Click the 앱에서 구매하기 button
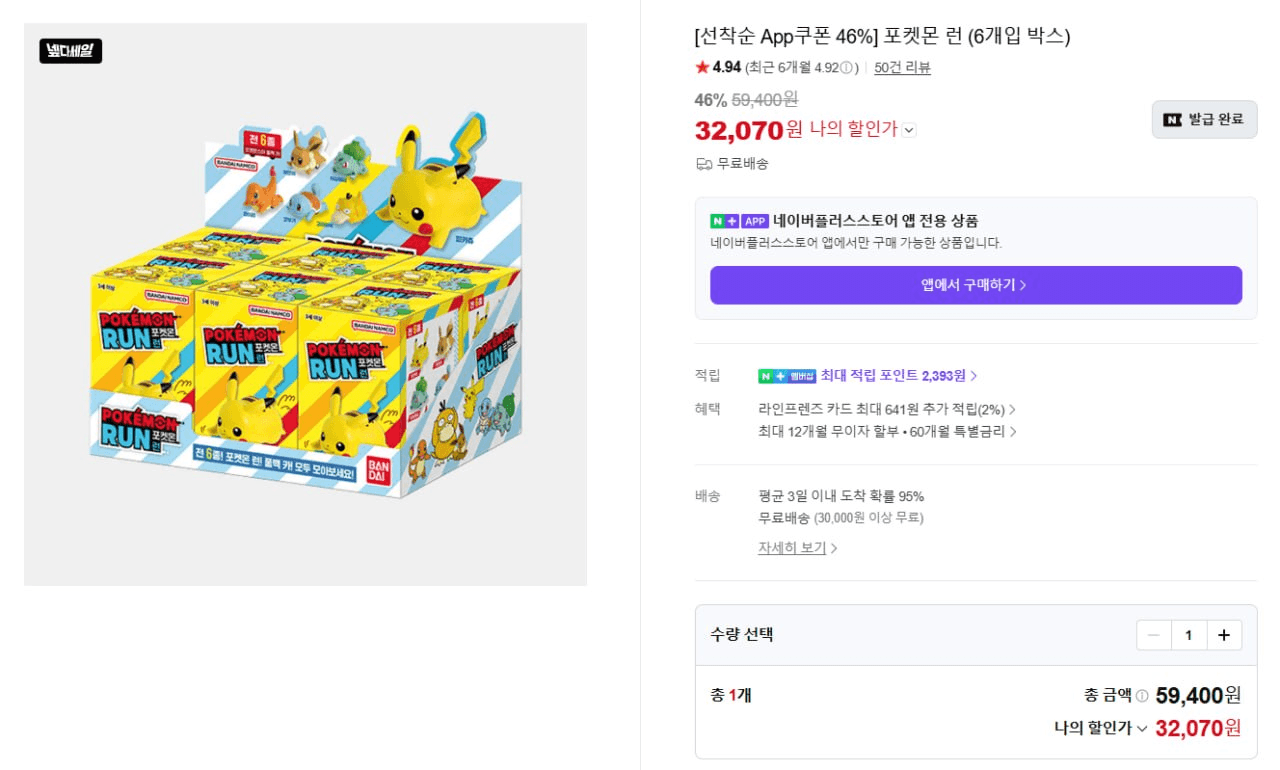The width and height of the screenshot is (1280, 770). [976, 285]
